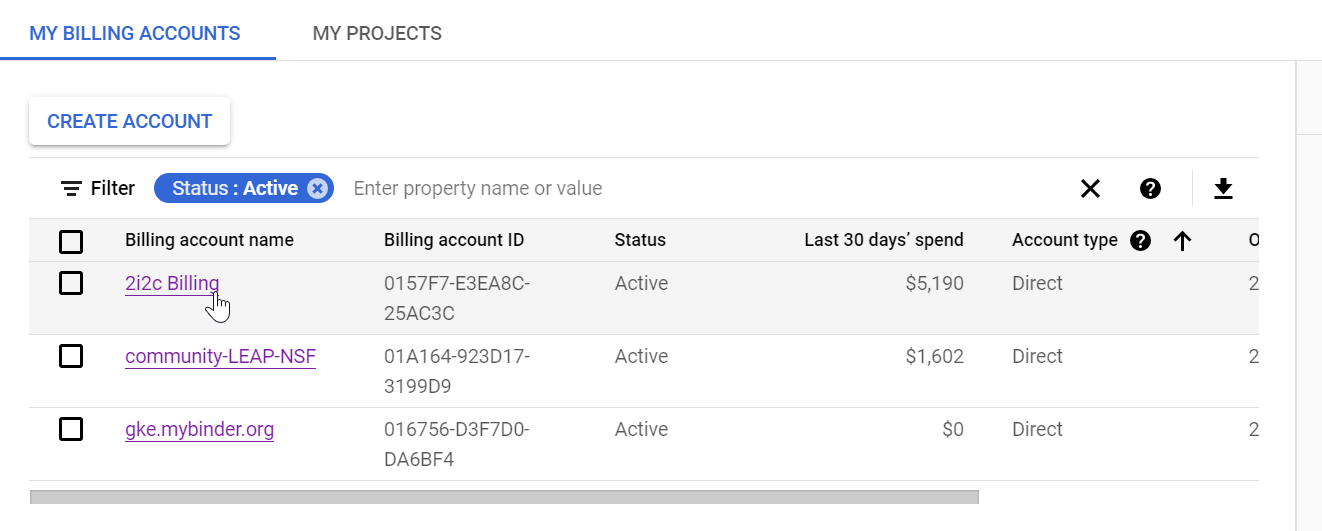Click the horizontal table scrollbar
The height and width of the screenshot is (531, 1322).
click(504, 496)
